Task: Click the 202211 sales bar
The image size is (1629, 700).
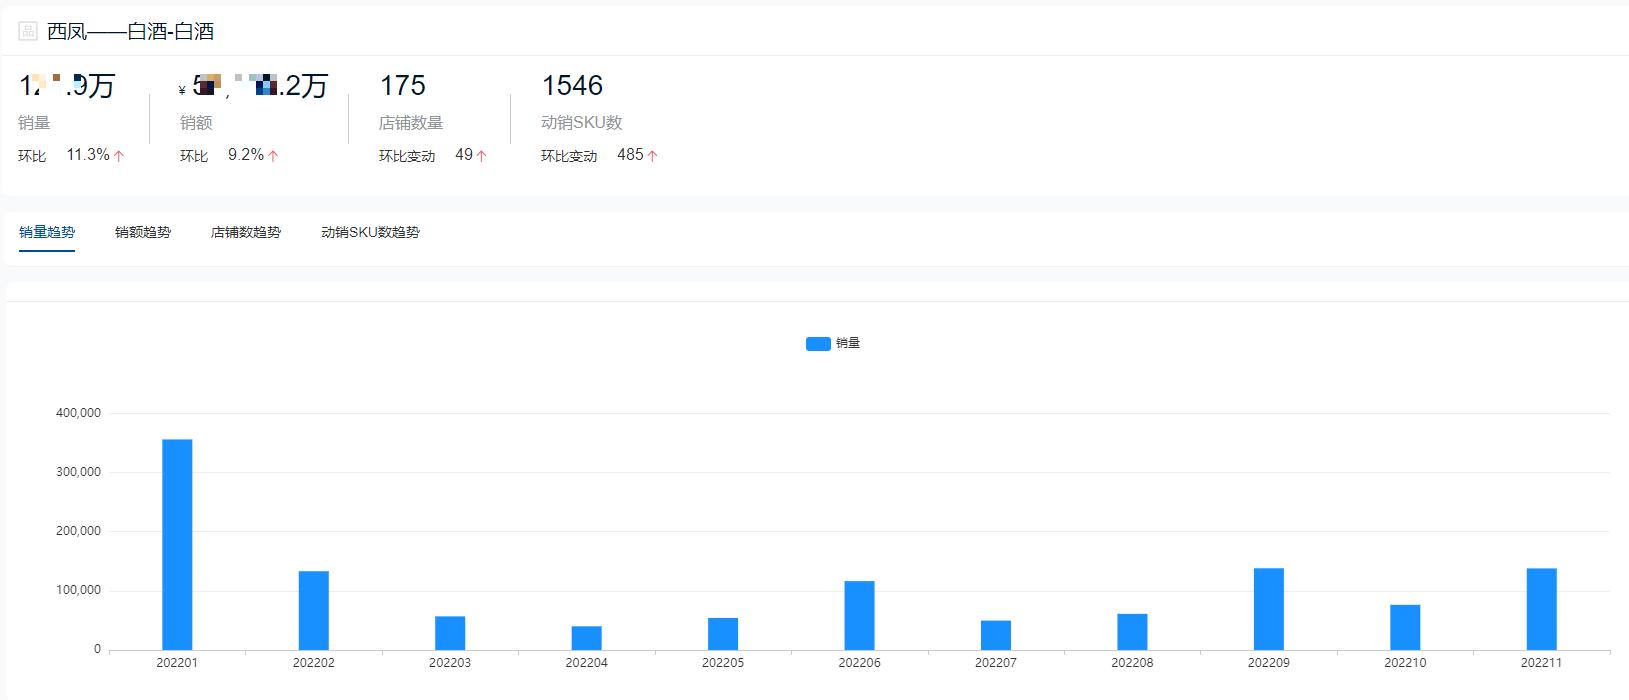Action: point(1541,609)
